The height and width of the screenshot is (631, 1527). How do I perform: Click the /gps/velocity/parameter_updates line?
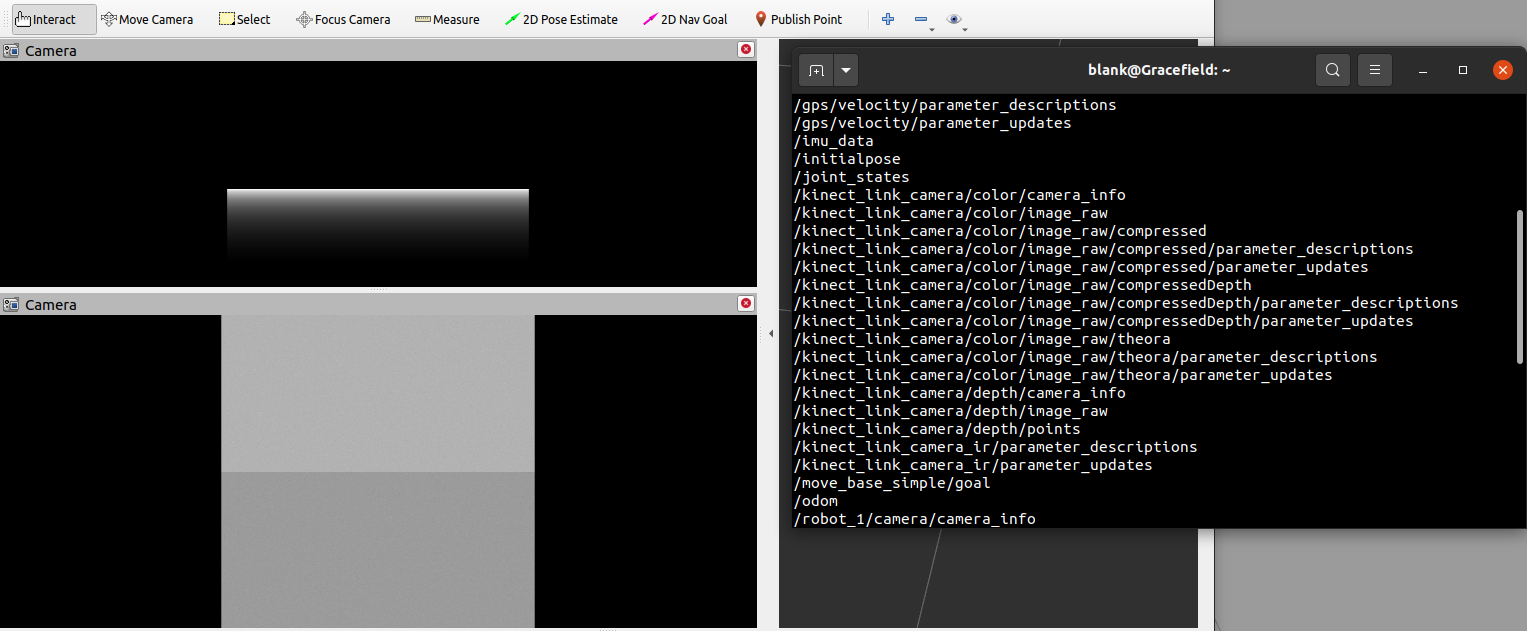click(x=932, y=123)
